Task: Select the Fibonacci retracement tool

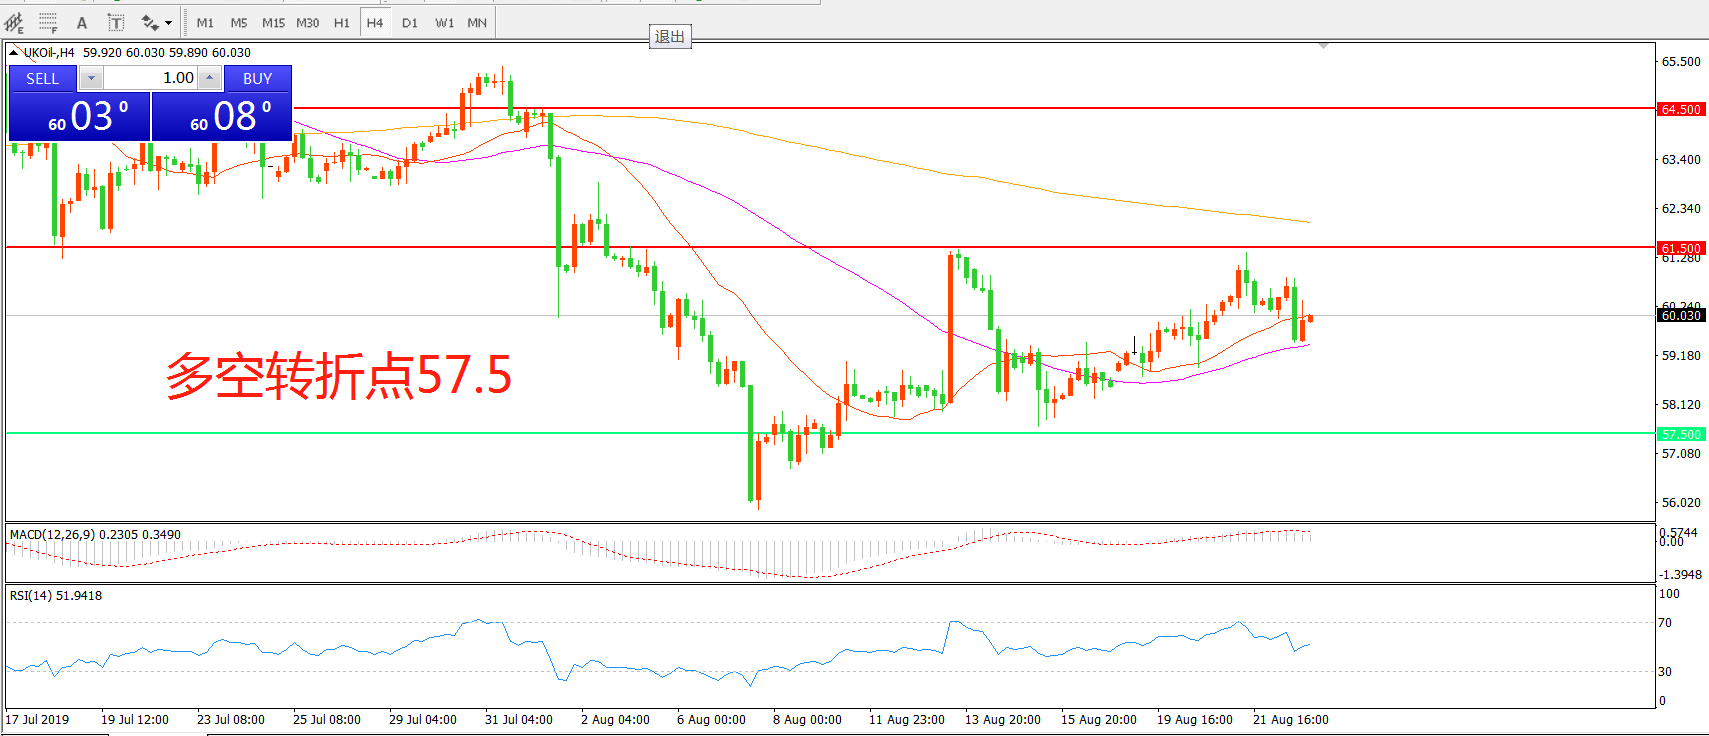Action: 48,22
